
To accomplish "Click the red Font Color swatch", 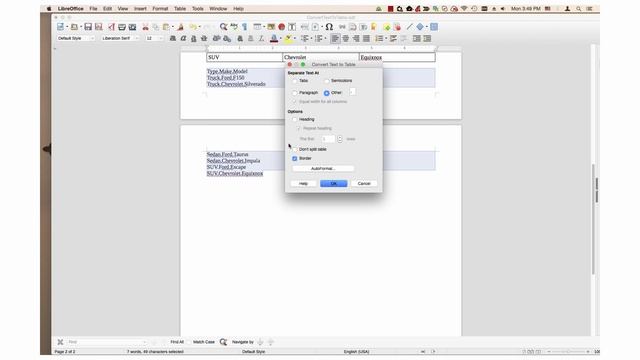I will [274, 38].
